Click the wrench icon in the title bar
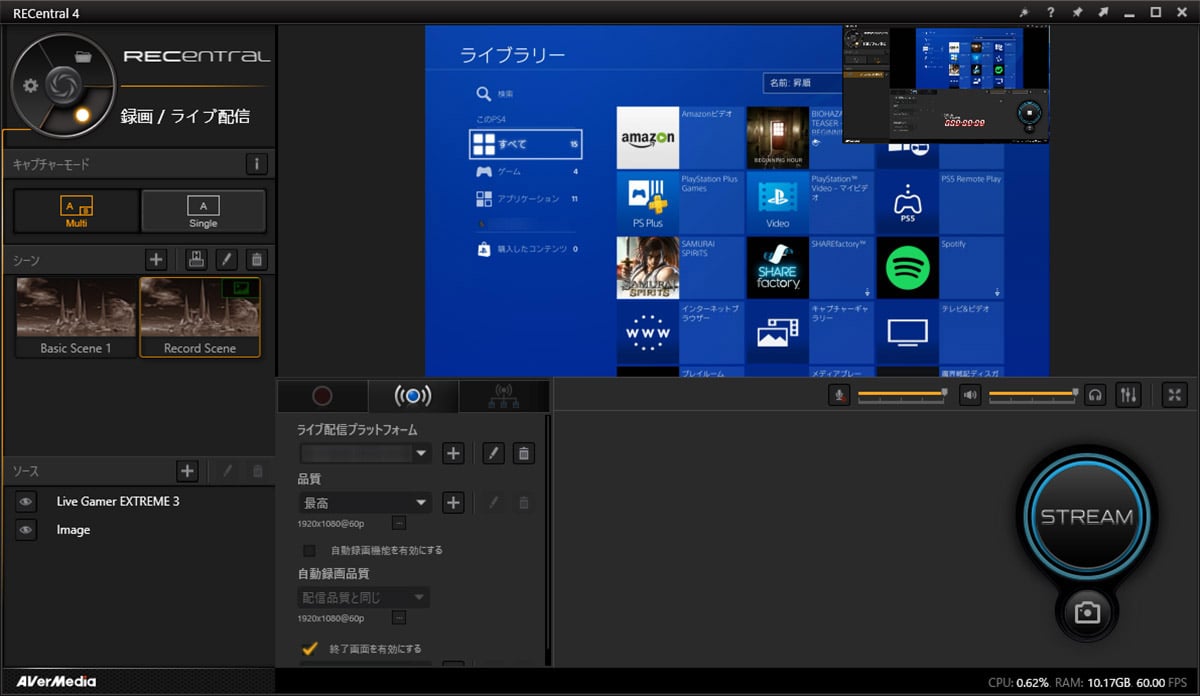The width and height of the screenshot is (1200, 696). [1024, 12]
